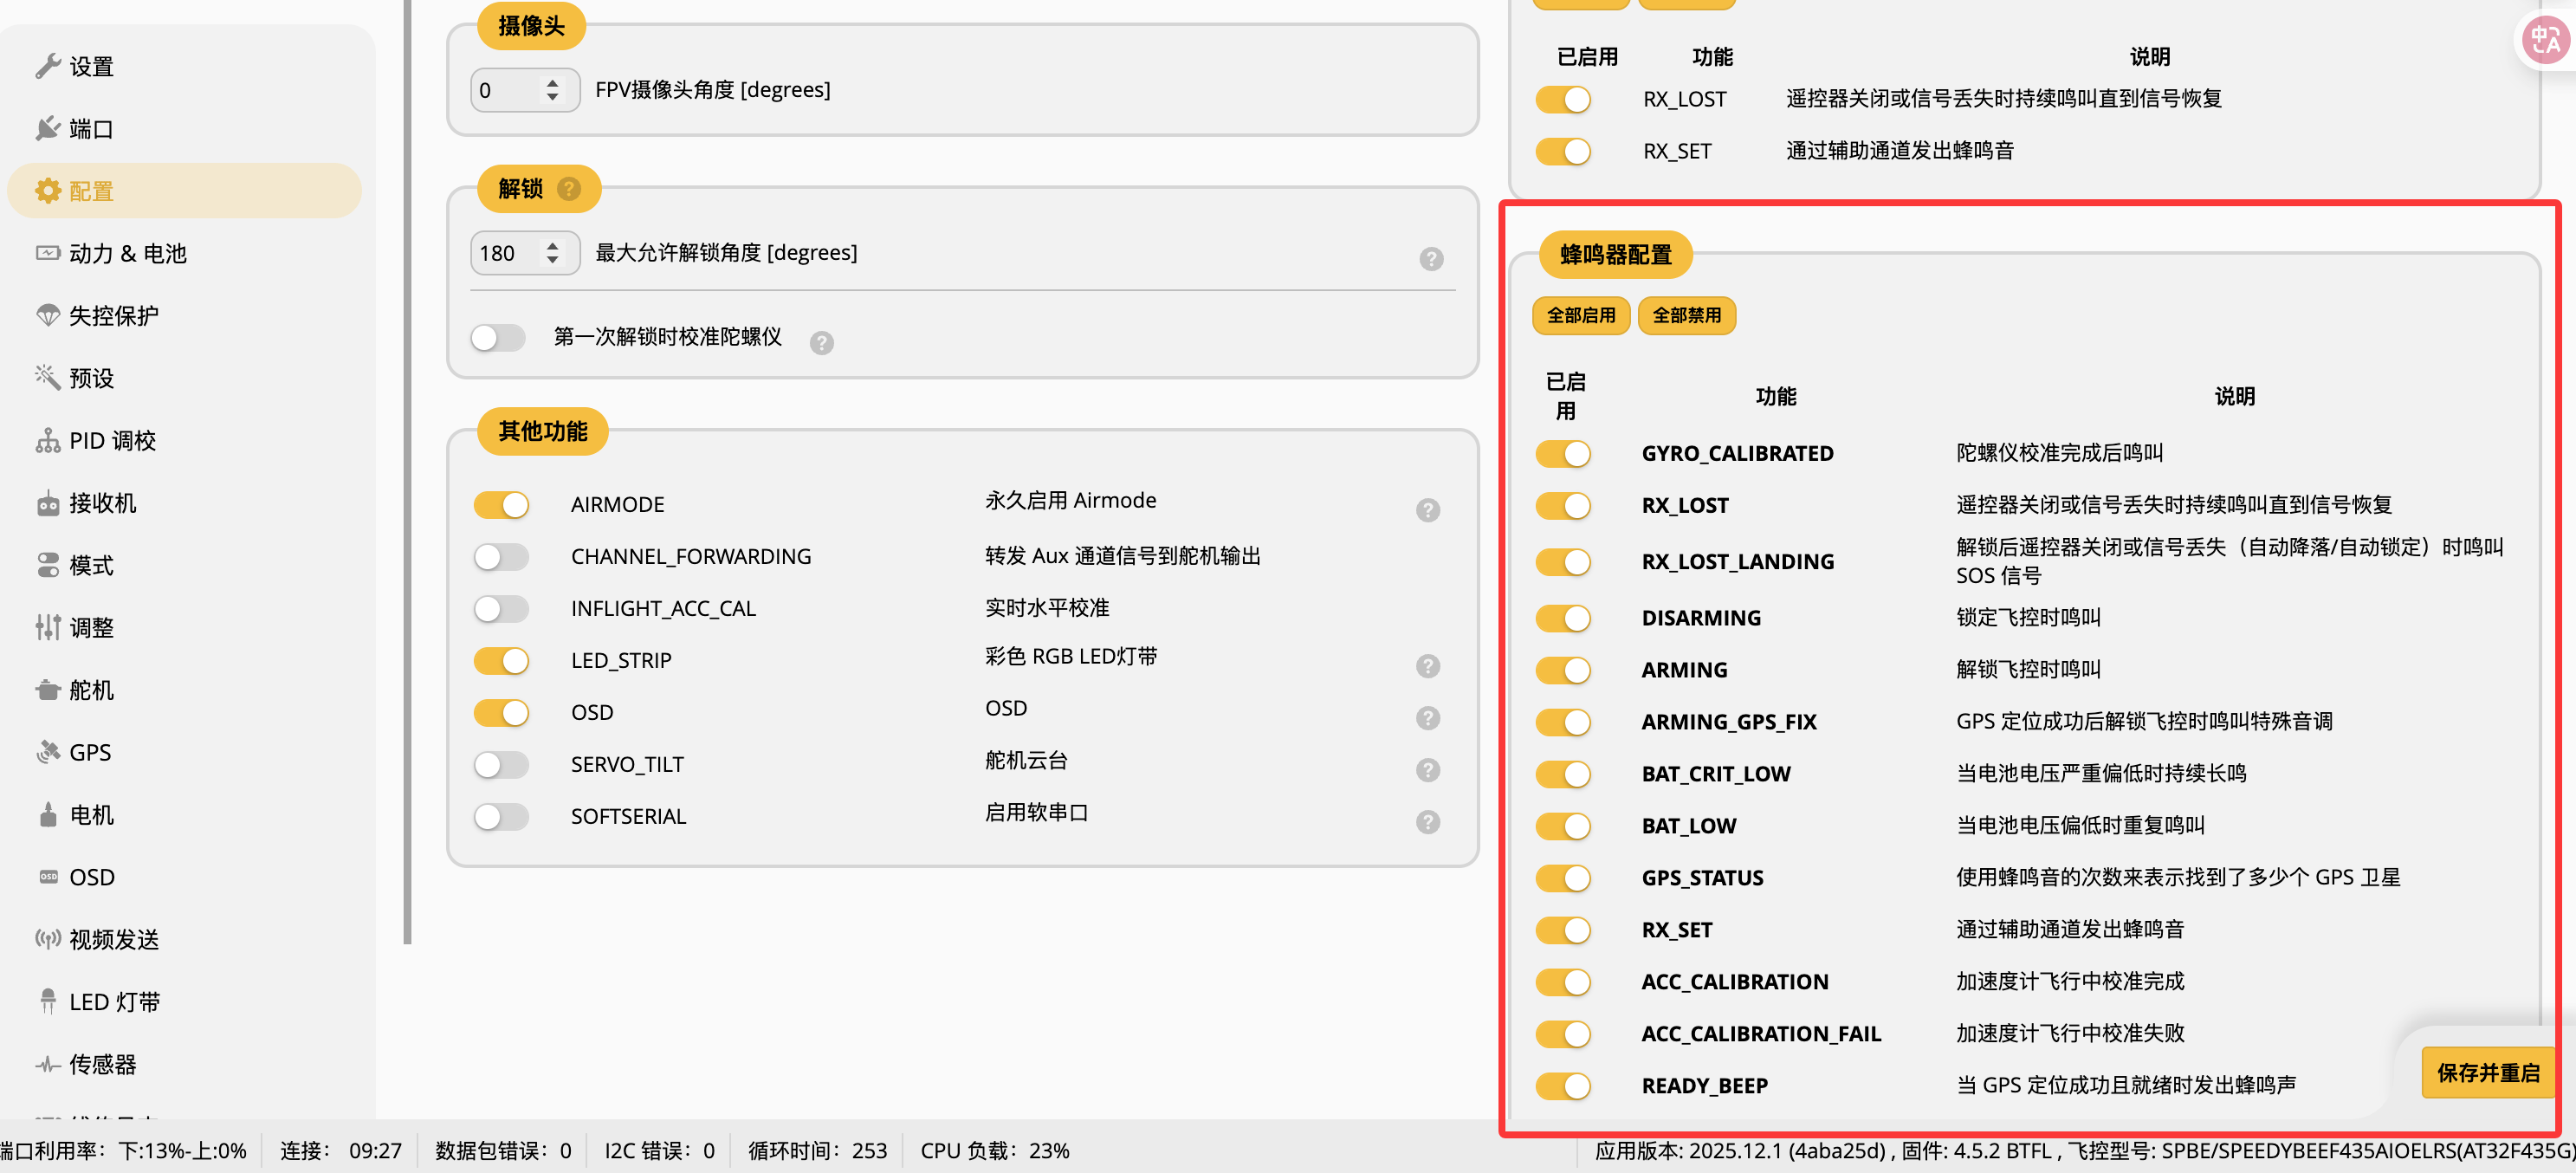Open 模式 switches icon

tap(47, 565)
